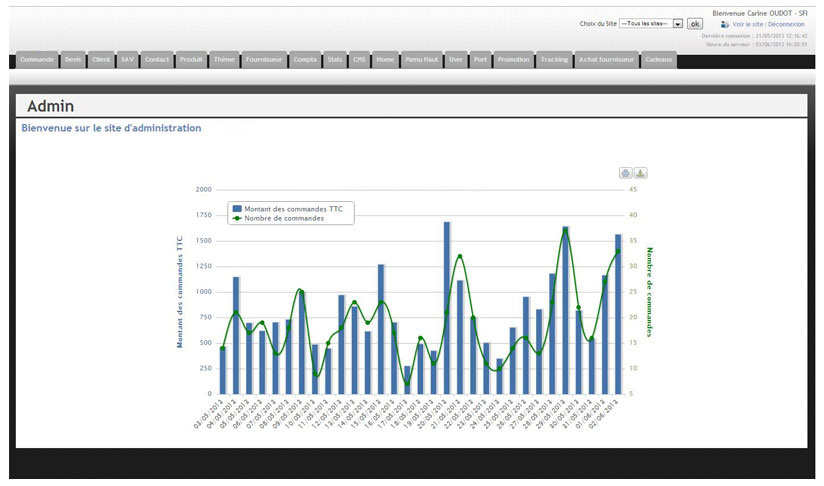Click the 25 right axis value
Image resolution: width=824 pixels, height=486 pixels.
pos(633,292)
